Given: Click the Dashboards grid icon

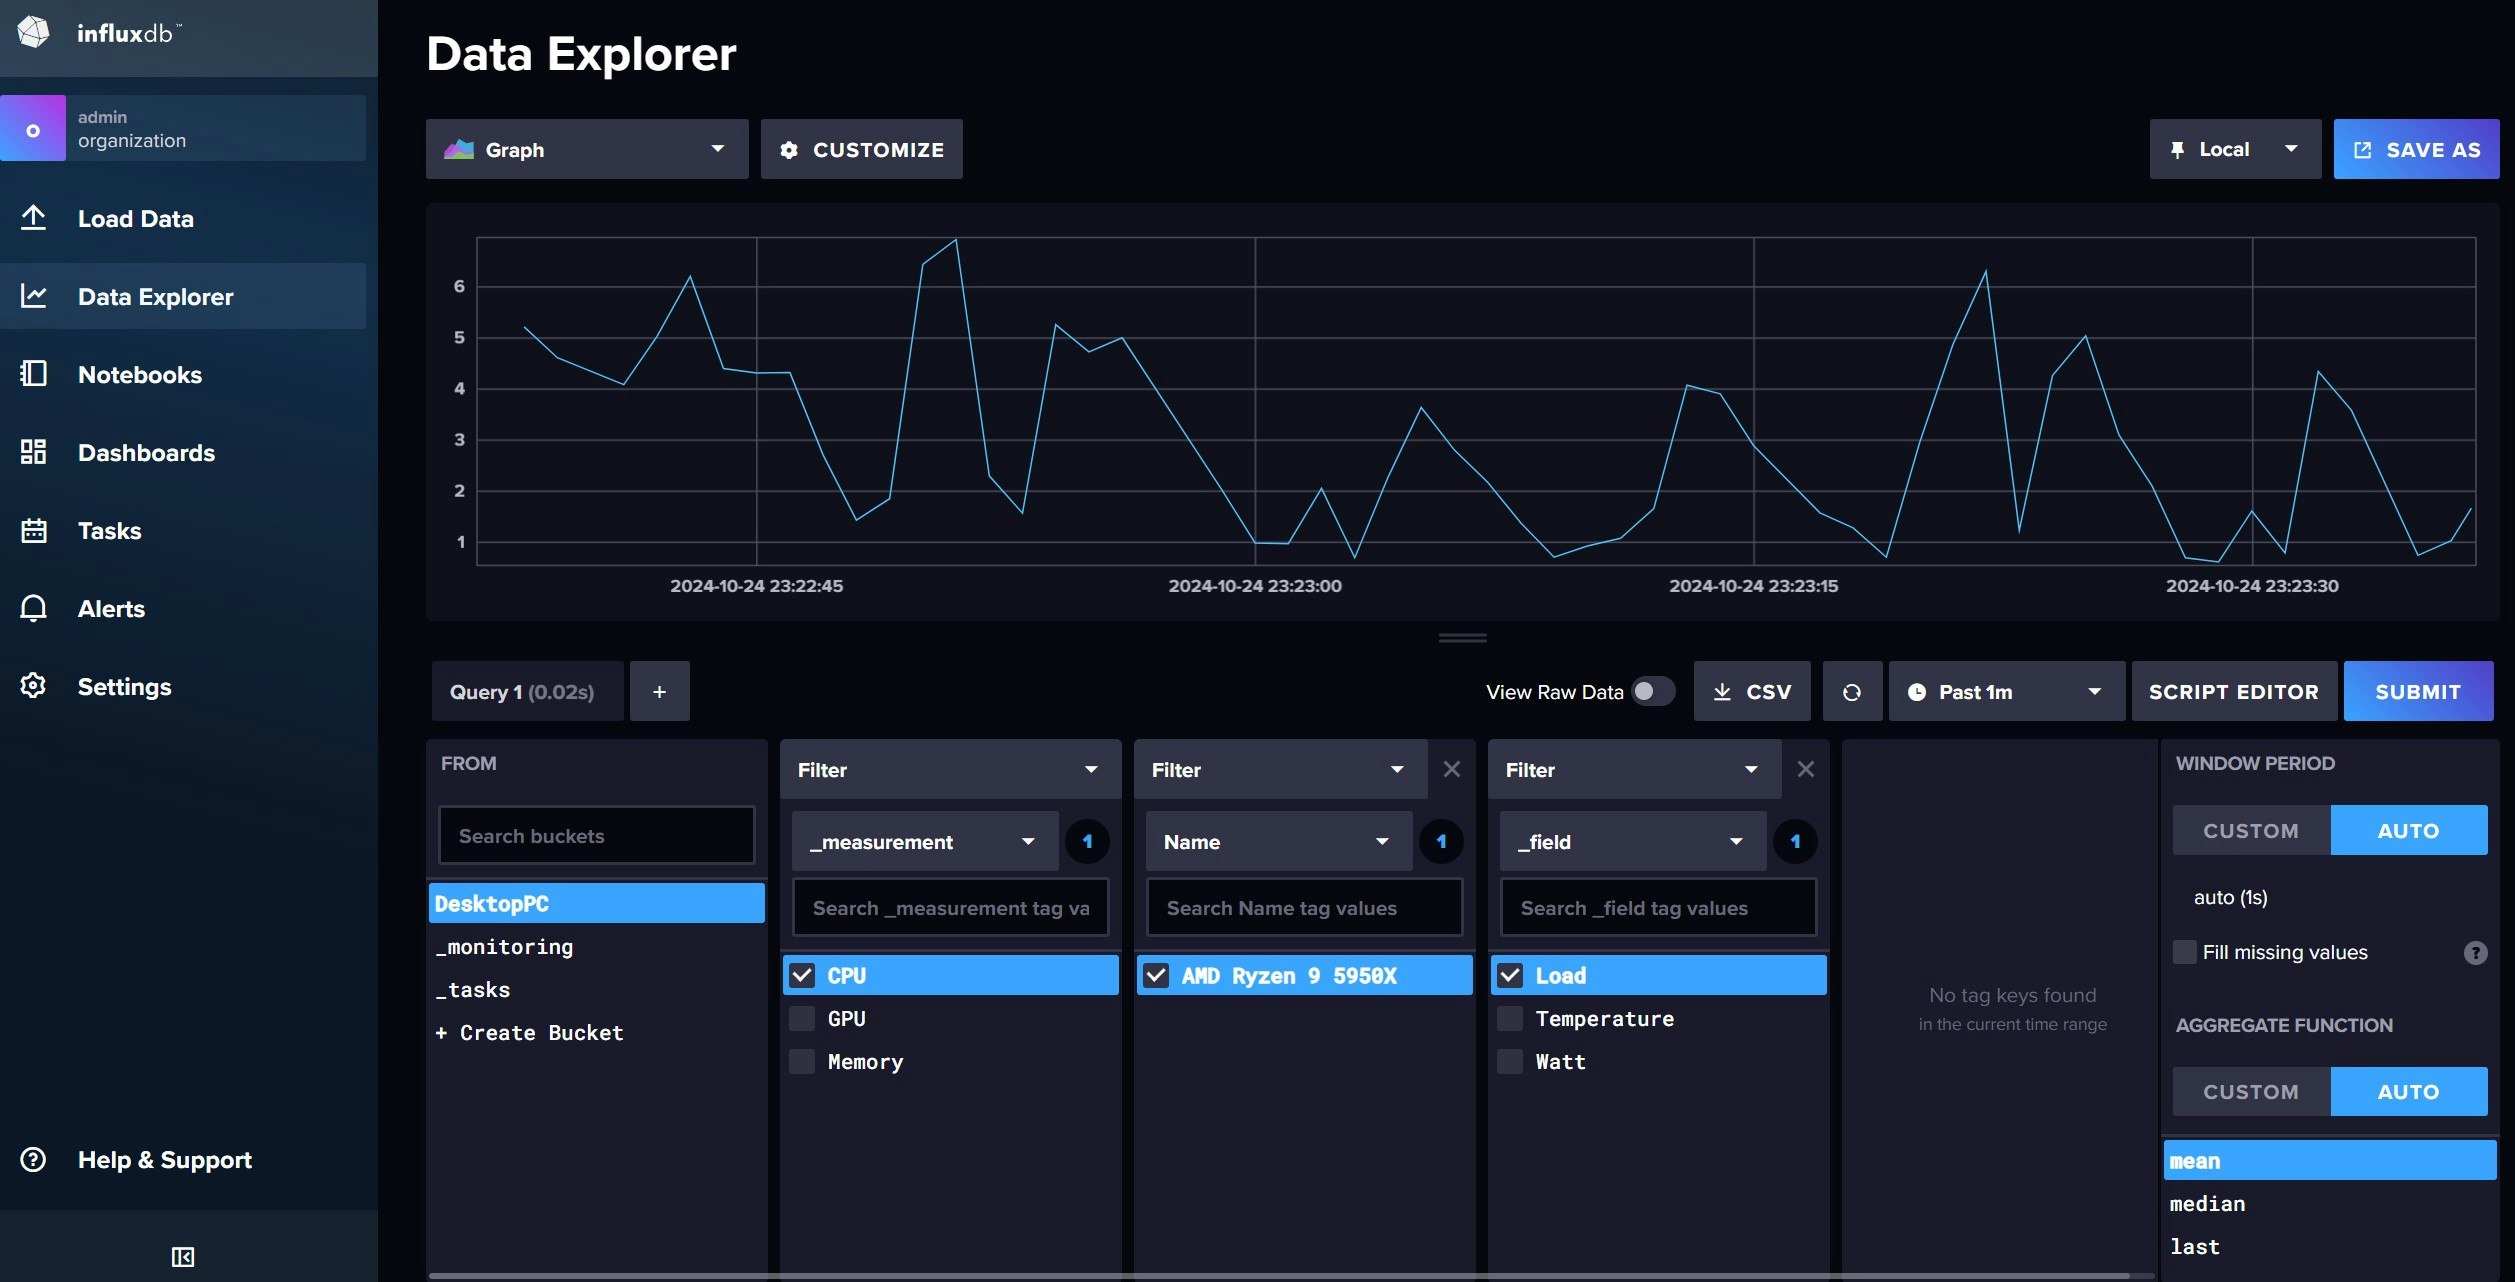Looking at the screenshot, I should click(33, 452).
